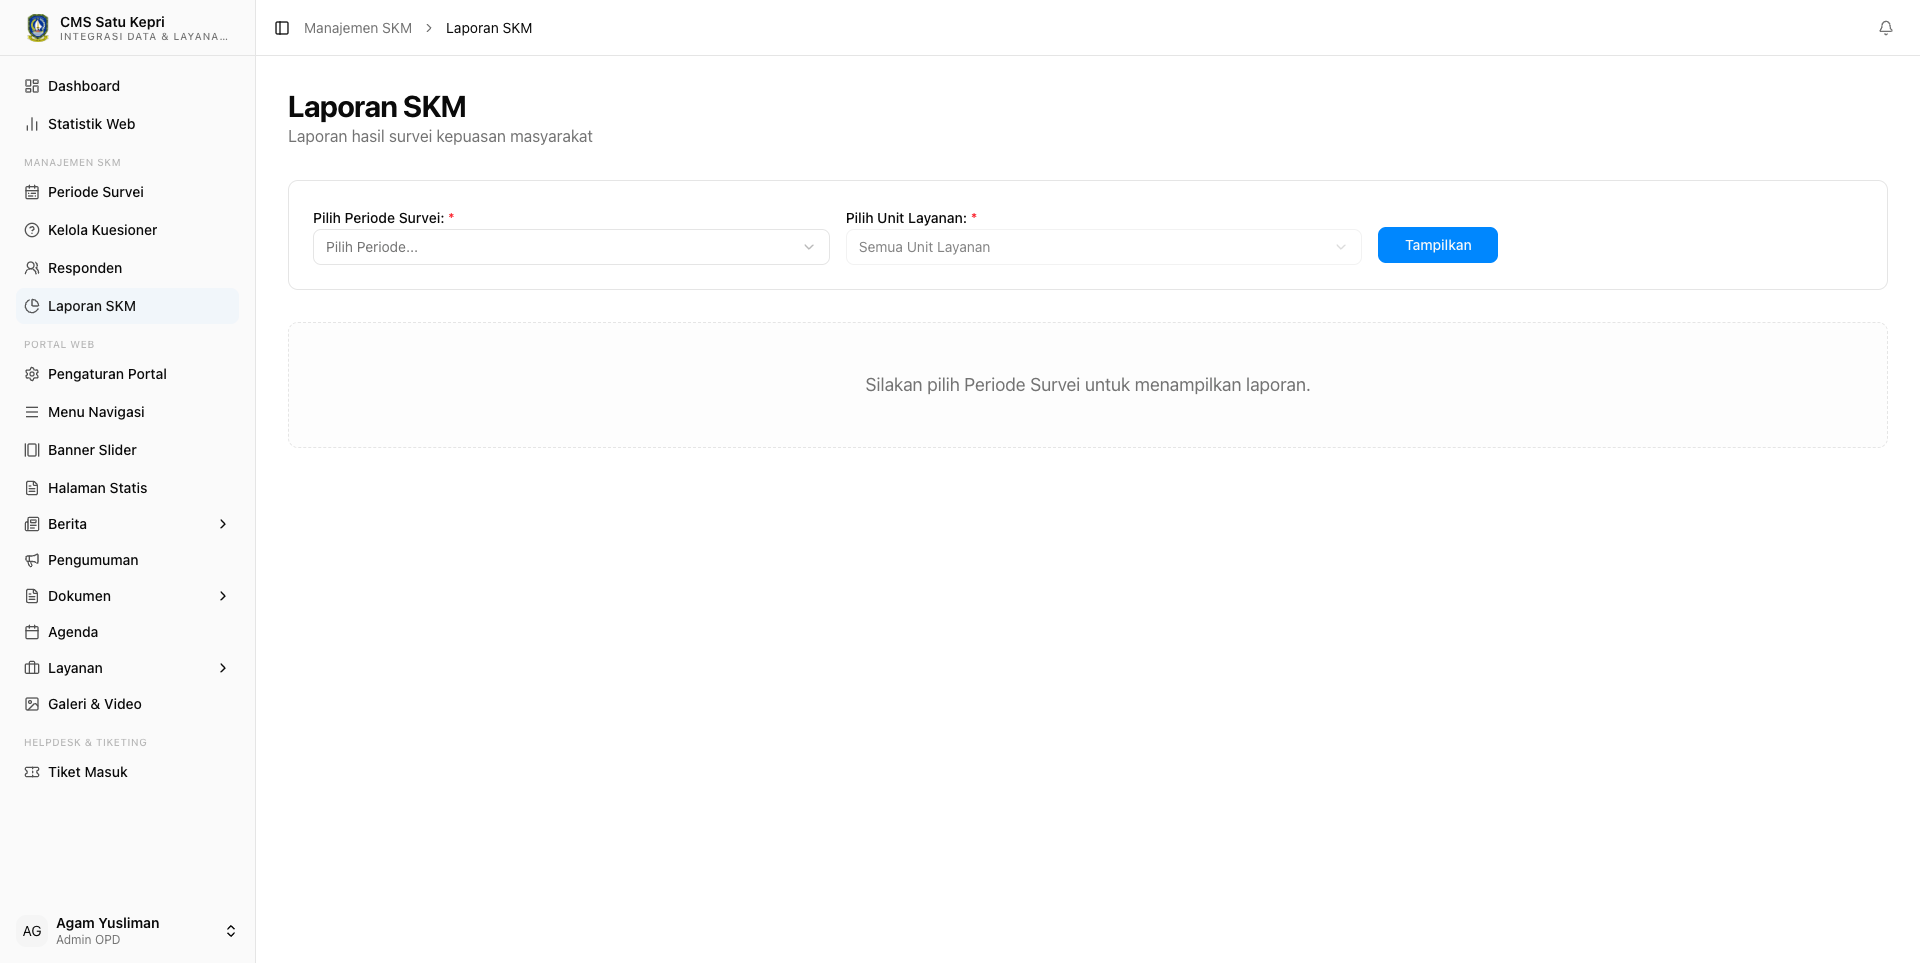Click 'Pilih Periode Survei:' label
1920x963 pixels.
tap(378, 218)
